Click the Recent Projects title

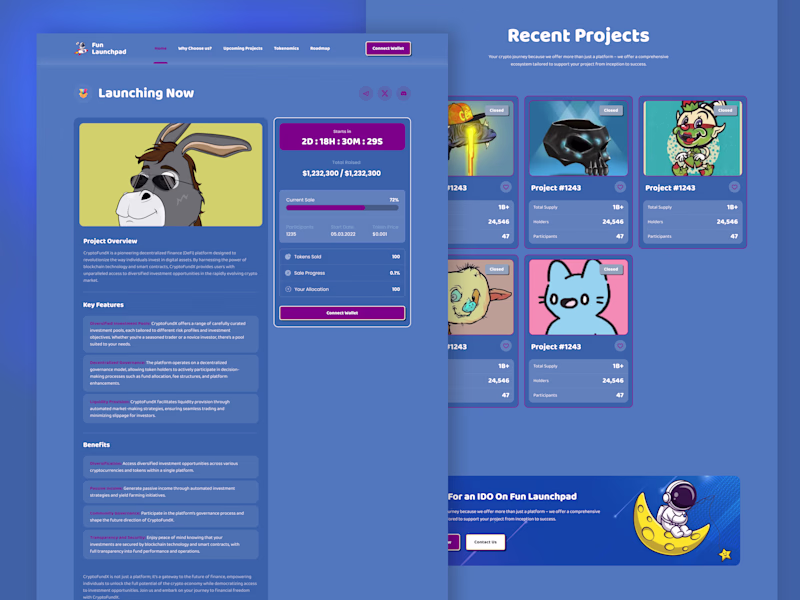[x=578, y=35]
